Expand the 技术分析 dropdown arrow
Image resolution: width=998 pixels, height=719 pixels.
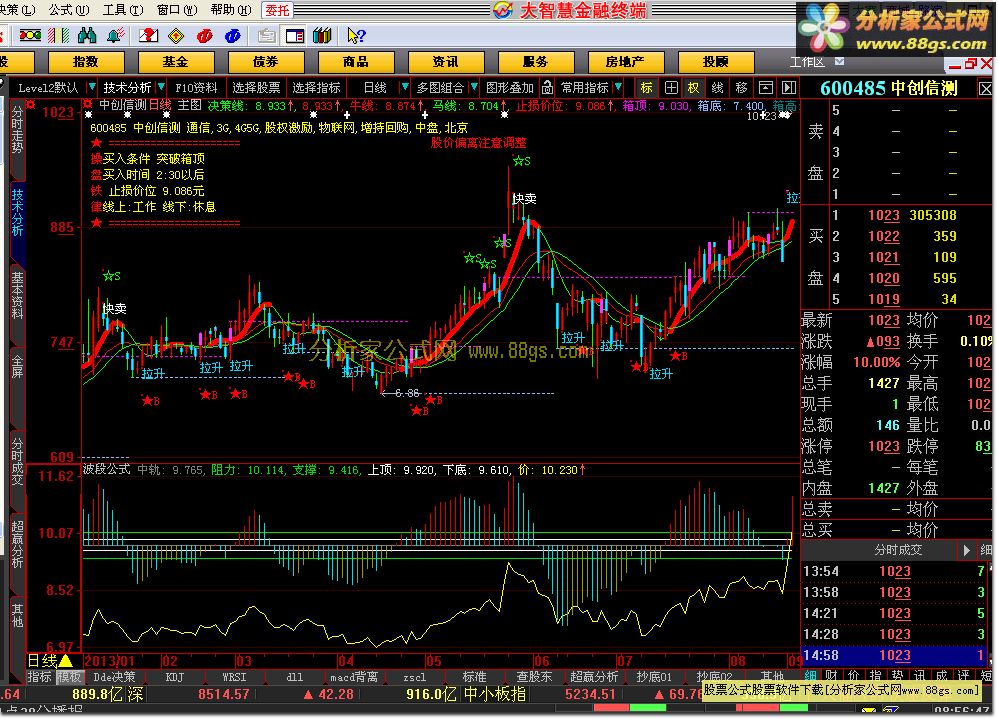pyautogui.click(x=161, y=87)
